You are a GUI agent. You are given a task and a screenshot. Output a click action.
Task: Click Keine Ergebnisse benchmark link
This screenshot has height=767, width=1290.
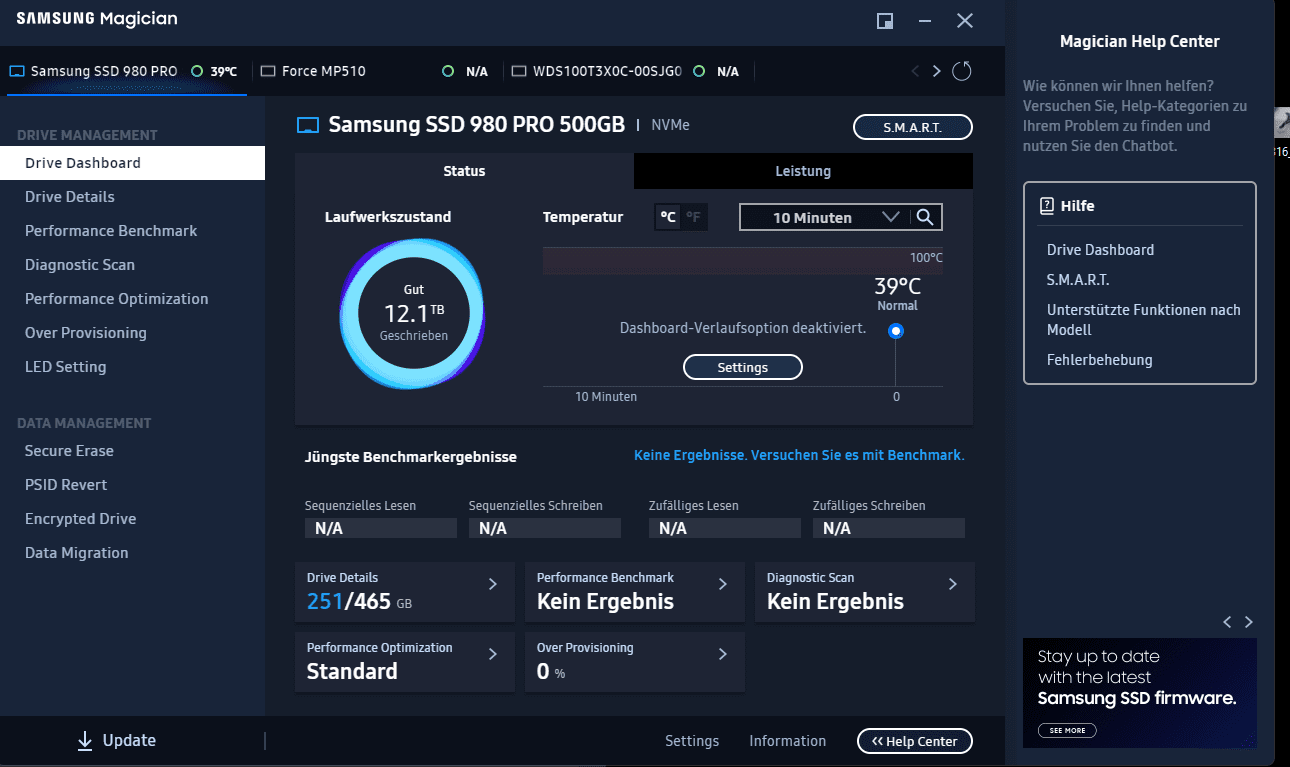[x=799, y=455]
